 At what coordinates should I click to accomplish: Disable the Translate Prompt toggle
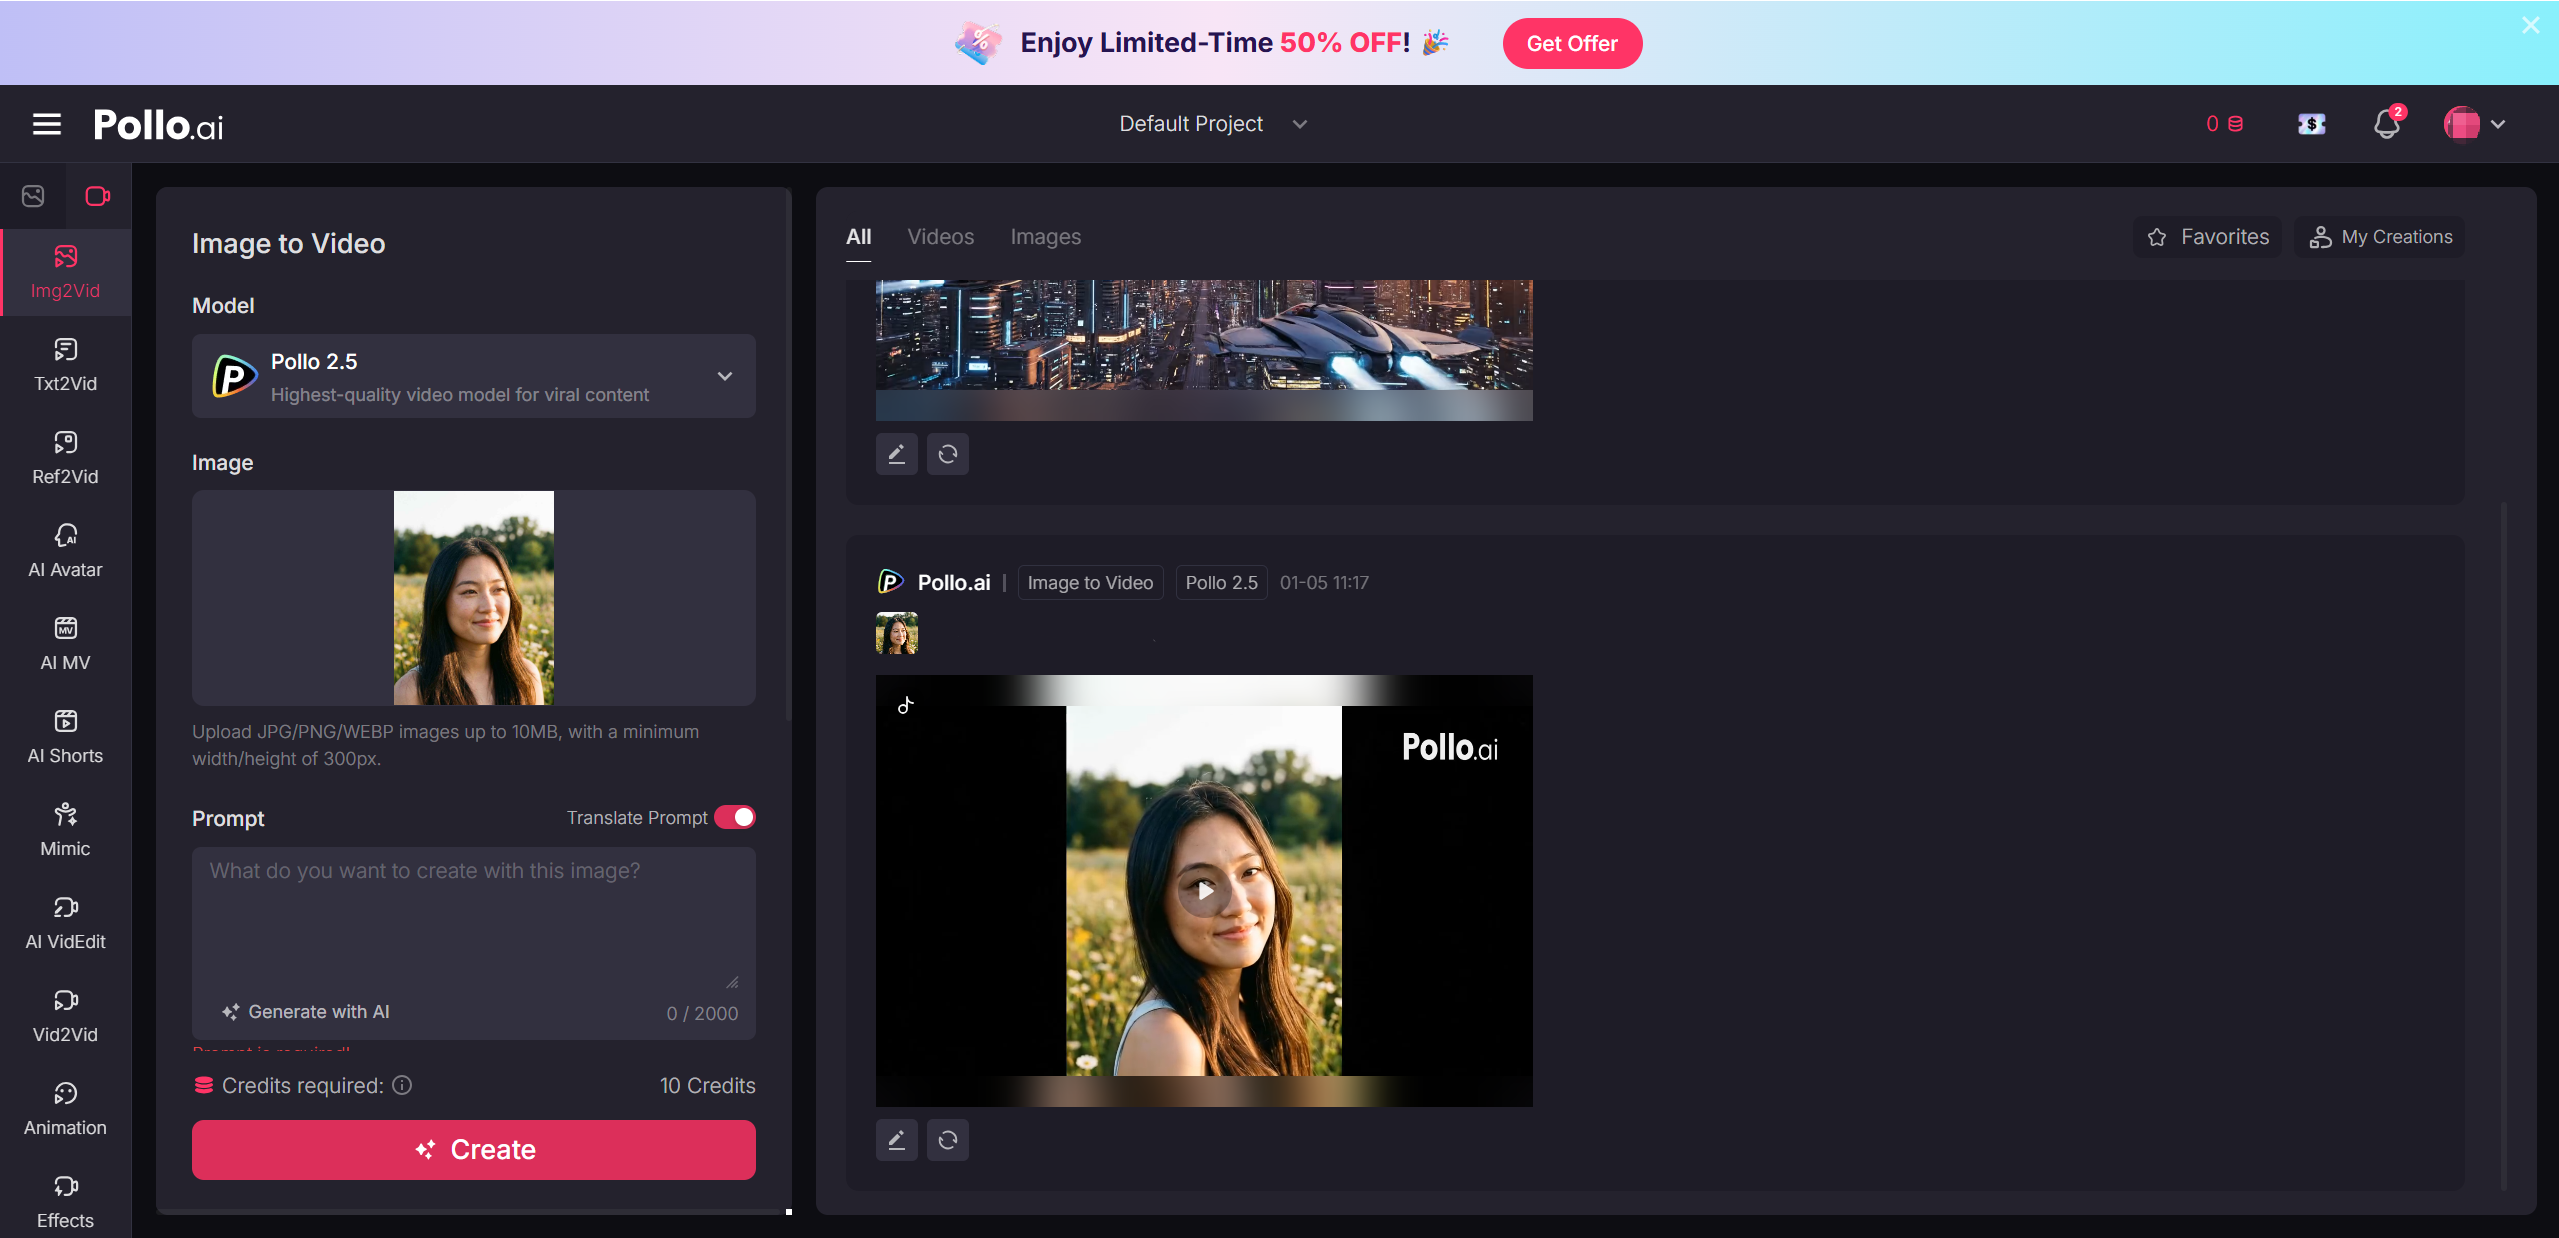[x=735, y=817]
